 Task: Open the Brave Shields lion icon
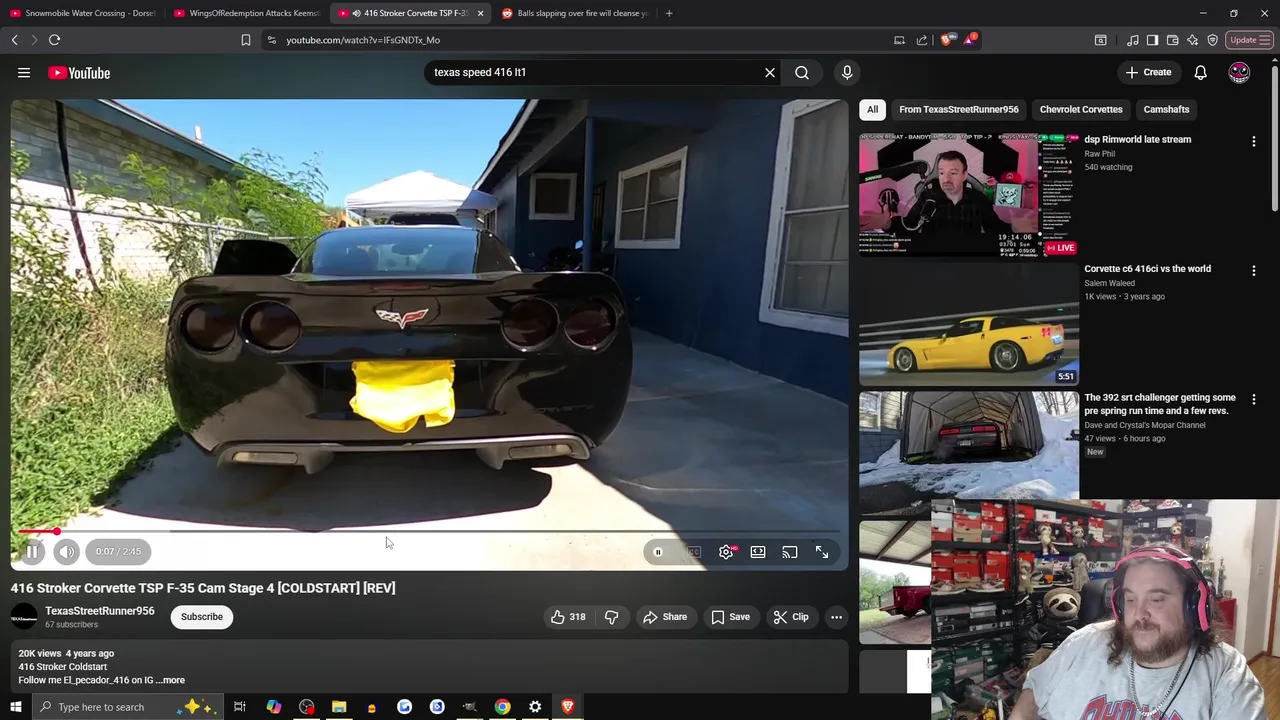coord(946,40)
